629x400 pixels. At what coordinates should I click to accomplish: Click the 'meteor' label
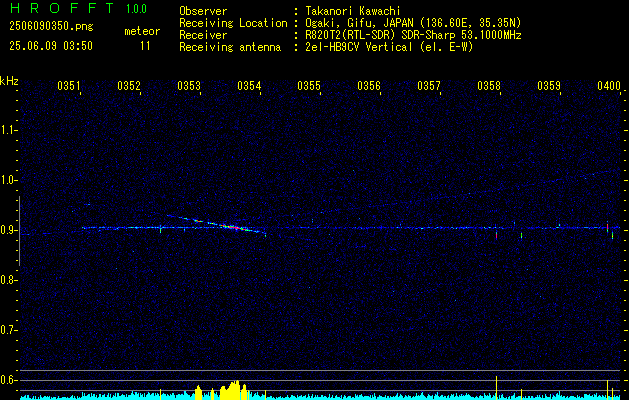[x=142, y=31]
